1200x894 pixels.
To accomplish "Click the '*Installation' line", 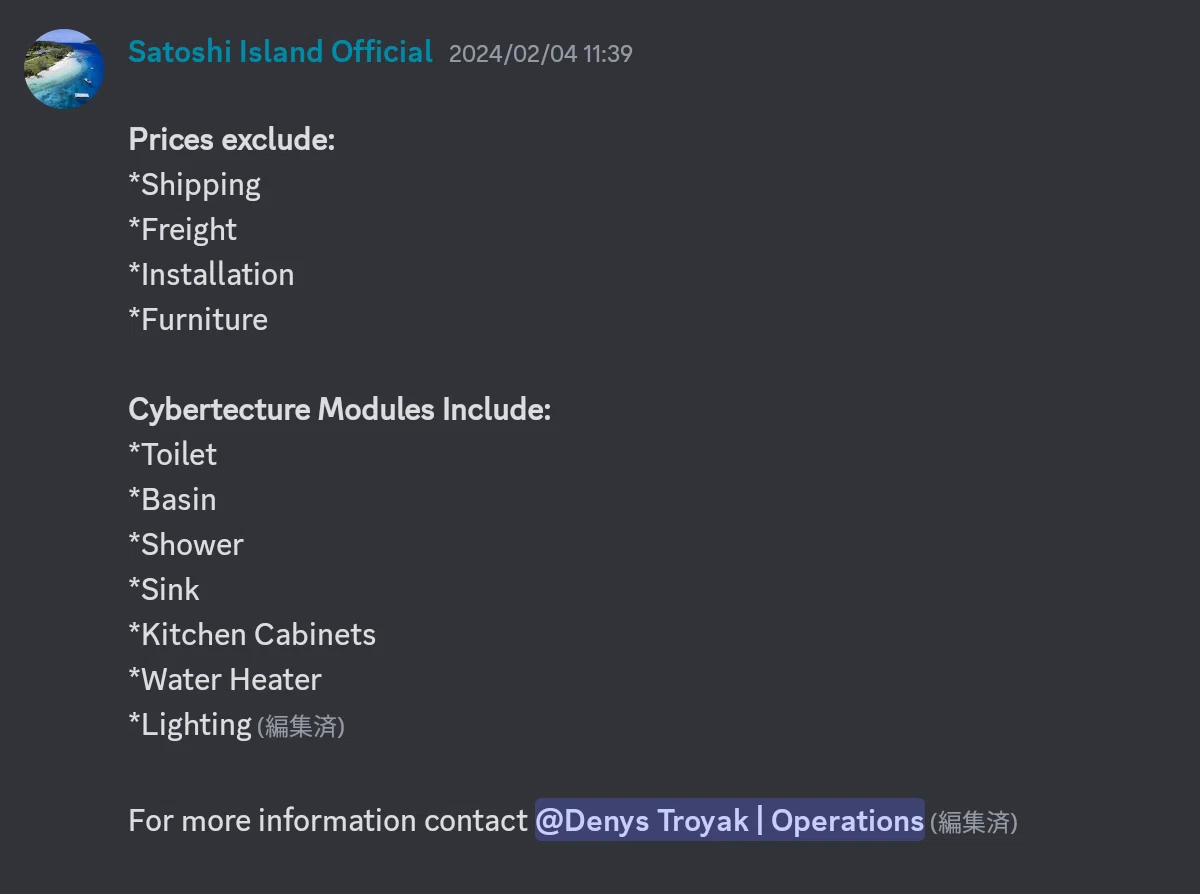I will tap(212, 274).
